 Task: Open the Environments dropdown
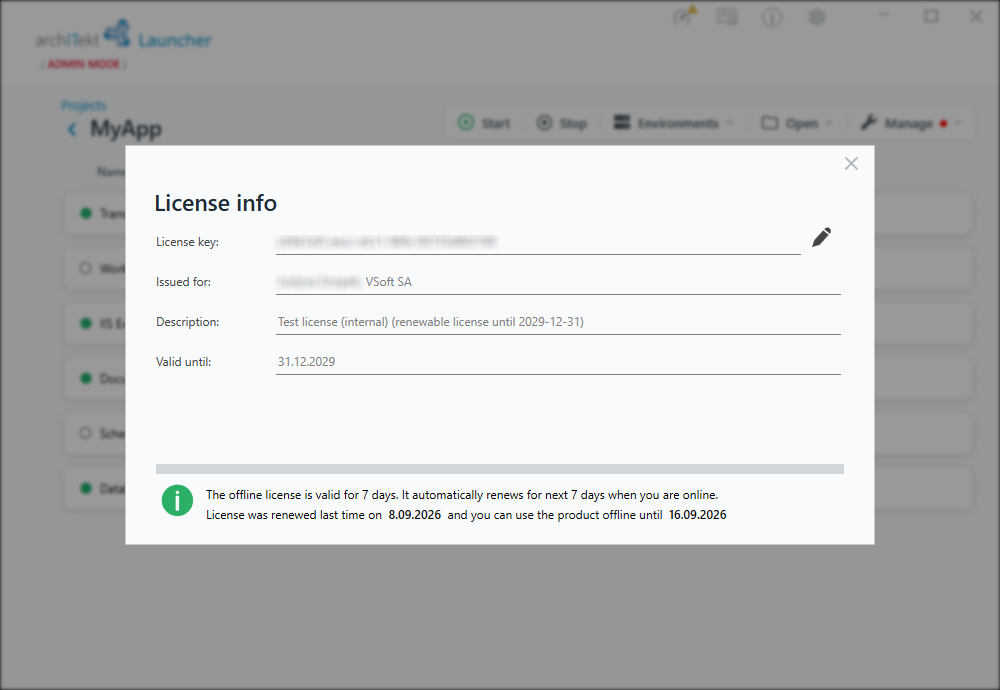pyautogui.click(x=673, y=123)
